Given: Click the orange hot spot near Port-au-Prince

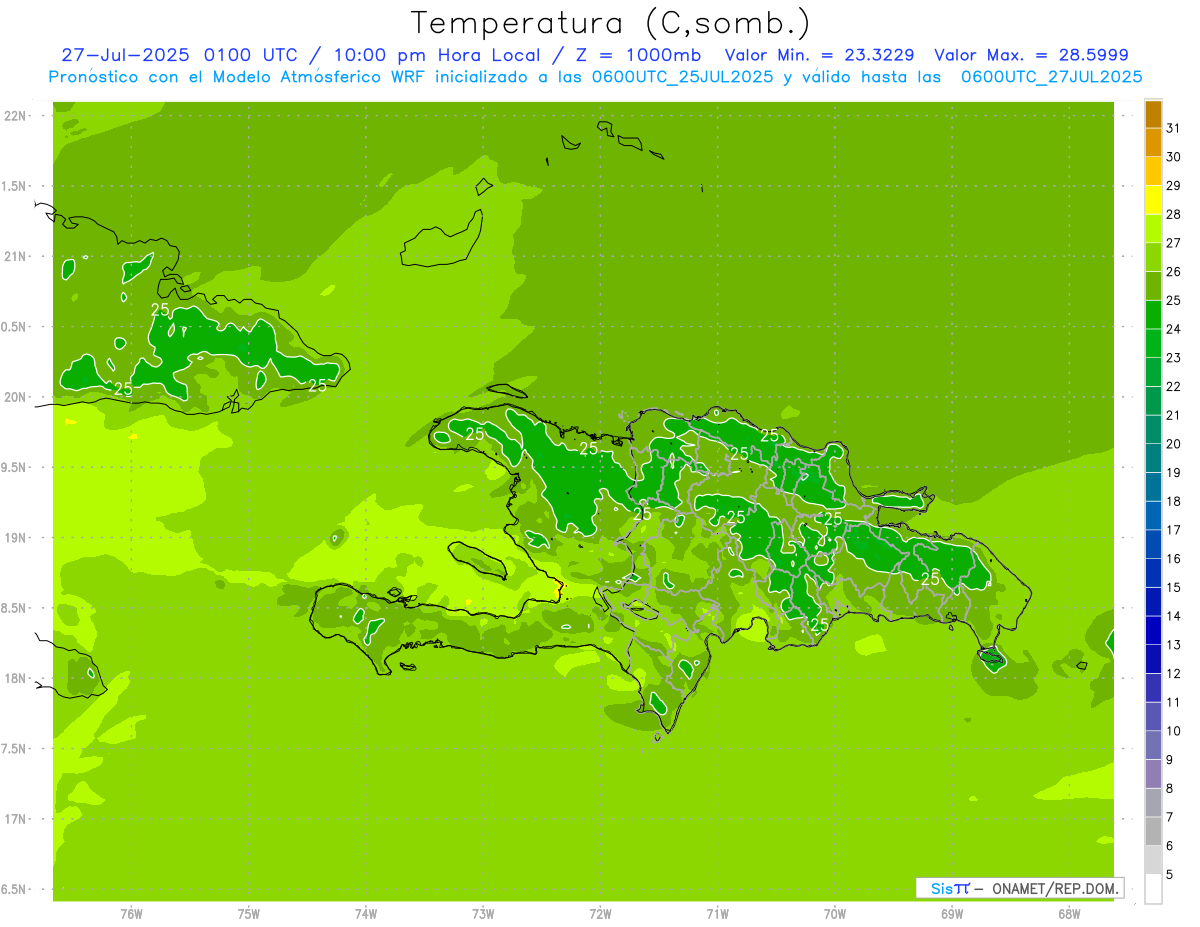Looking at the screenshot, I should tap(560, 588).
